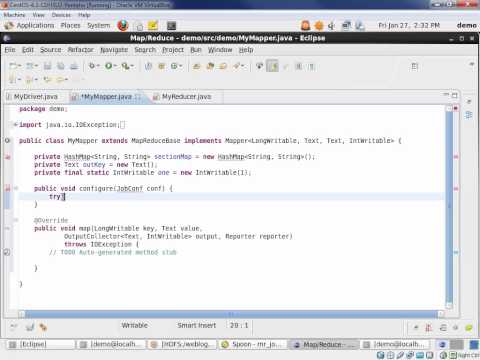Open the Source menu
480x360 pixels.
tap(51, 50)
